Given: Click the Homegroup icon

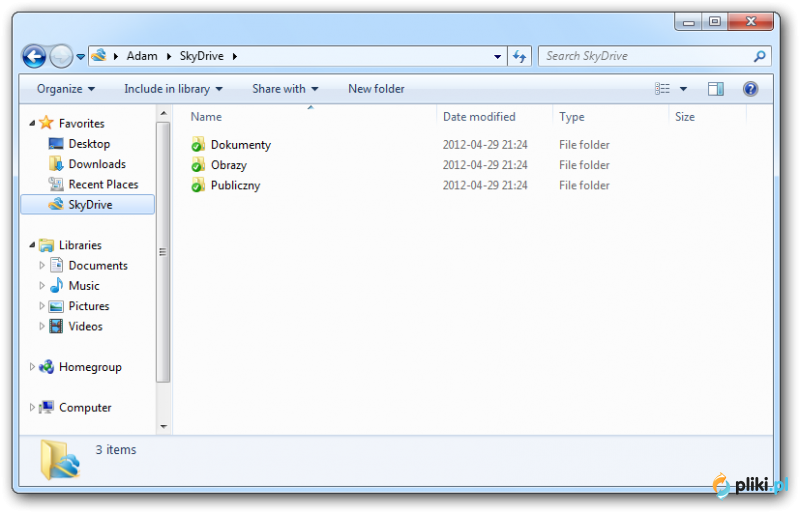Looking at the screenshot, I should coord(46,367).
